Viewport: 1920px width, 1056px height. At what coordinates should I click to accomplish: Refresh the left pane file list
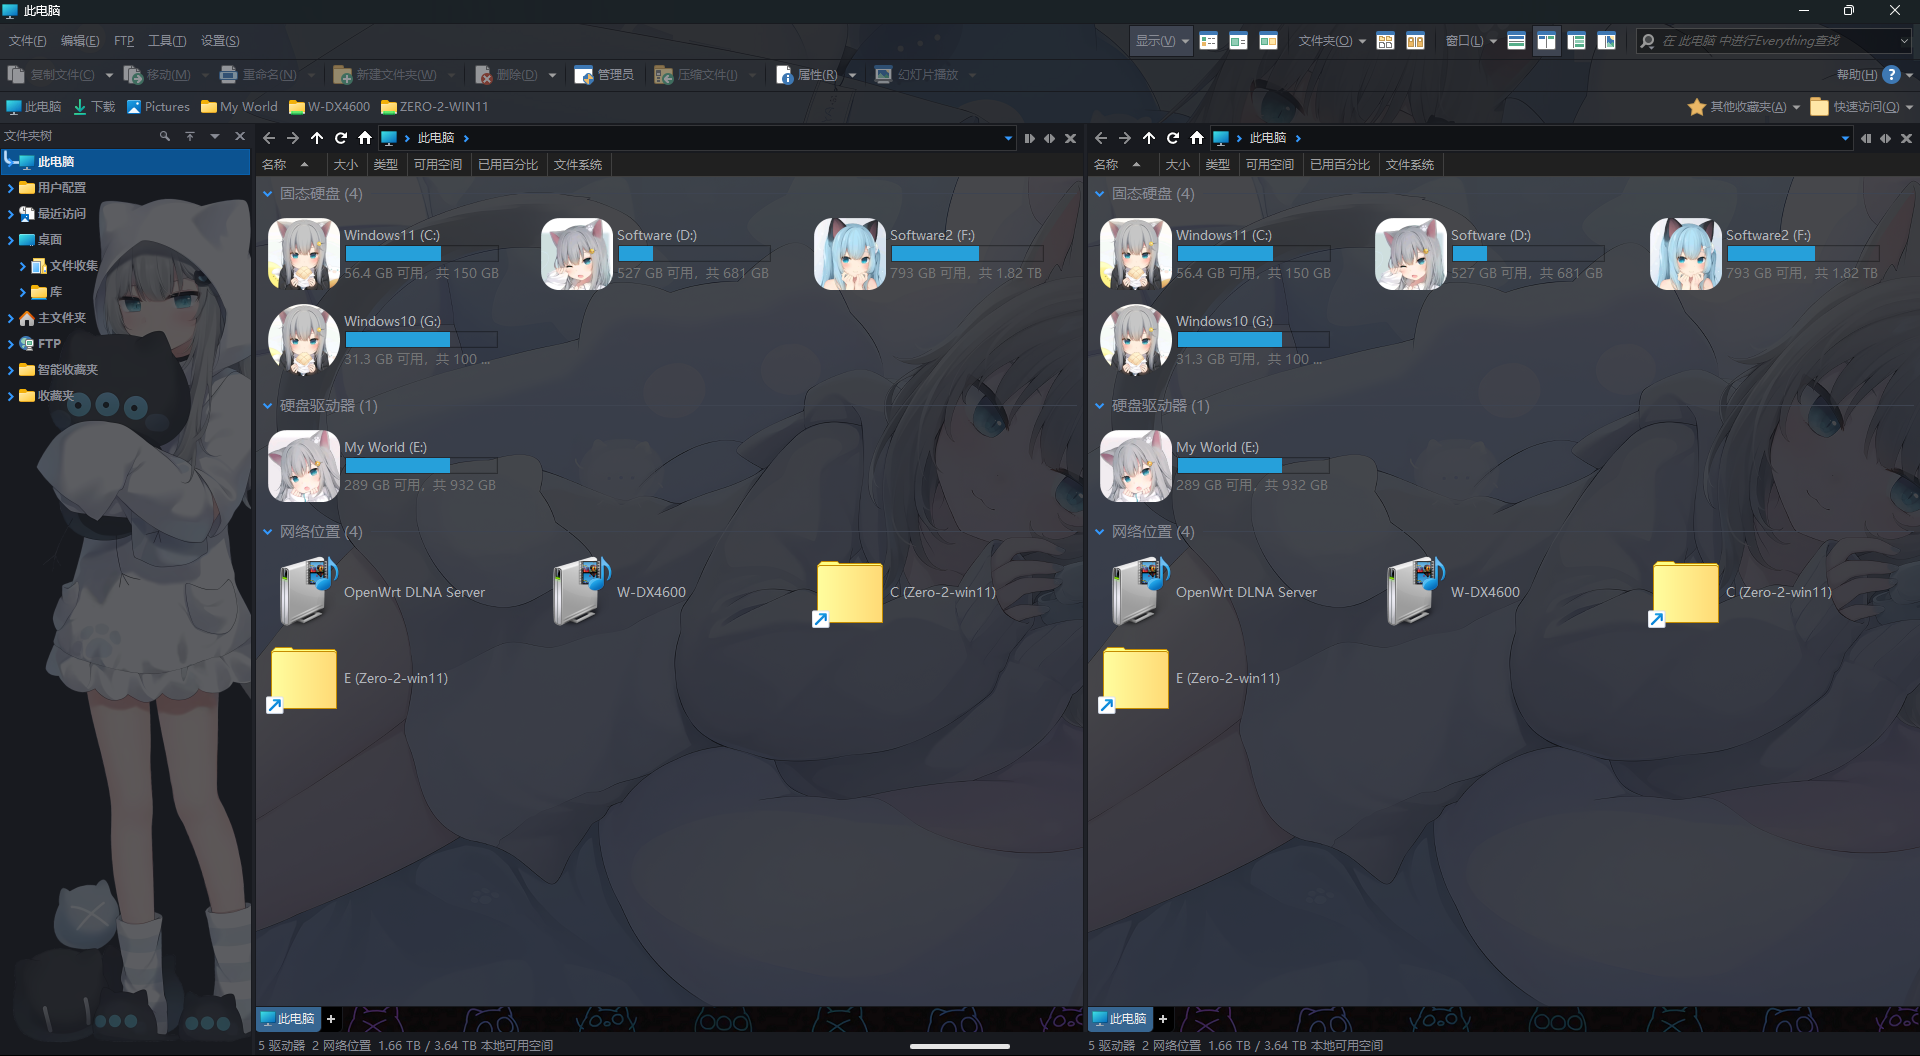[341, 138]
